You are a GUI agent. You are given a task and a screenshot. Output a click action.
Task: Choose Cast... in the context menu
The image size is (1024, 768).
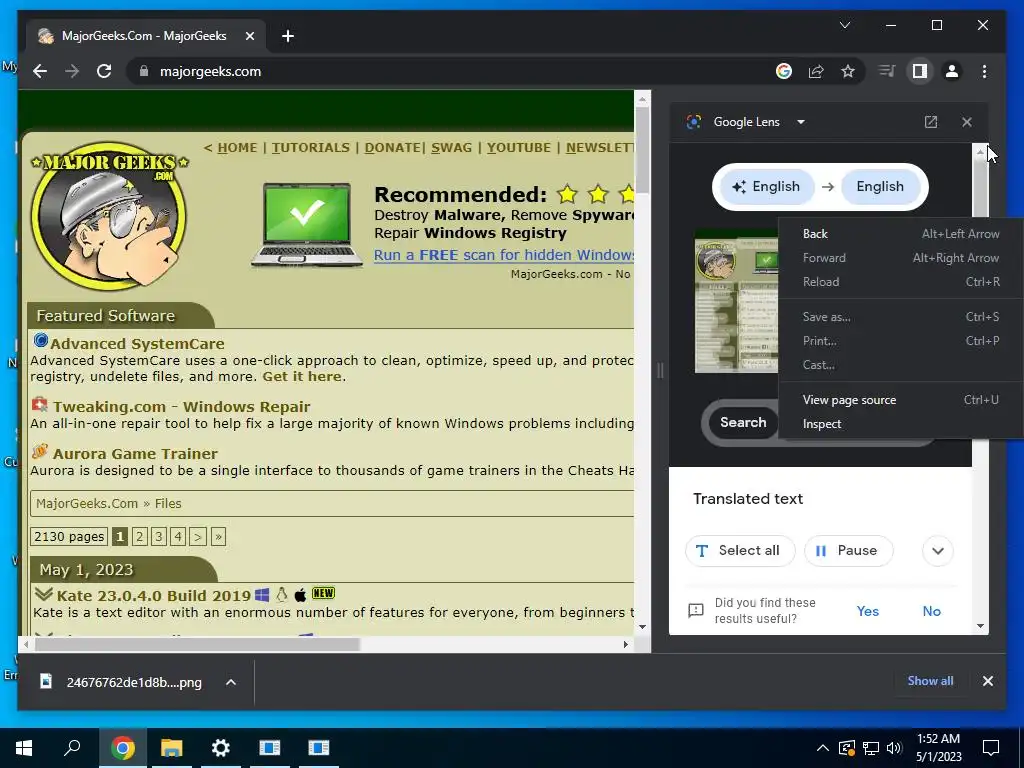901,365
